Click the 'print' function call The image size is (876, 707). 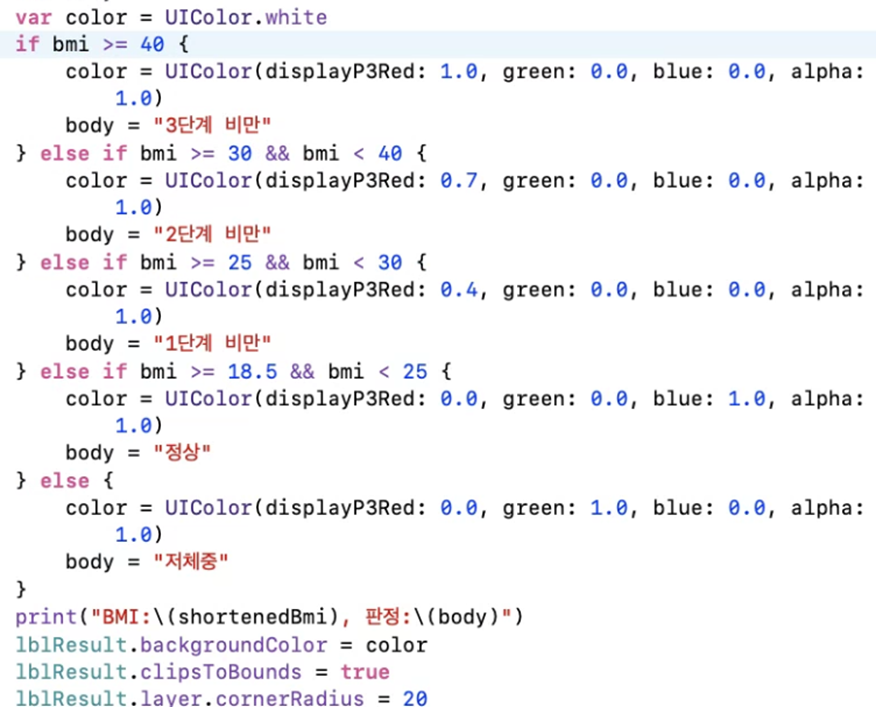pos(46,617)
